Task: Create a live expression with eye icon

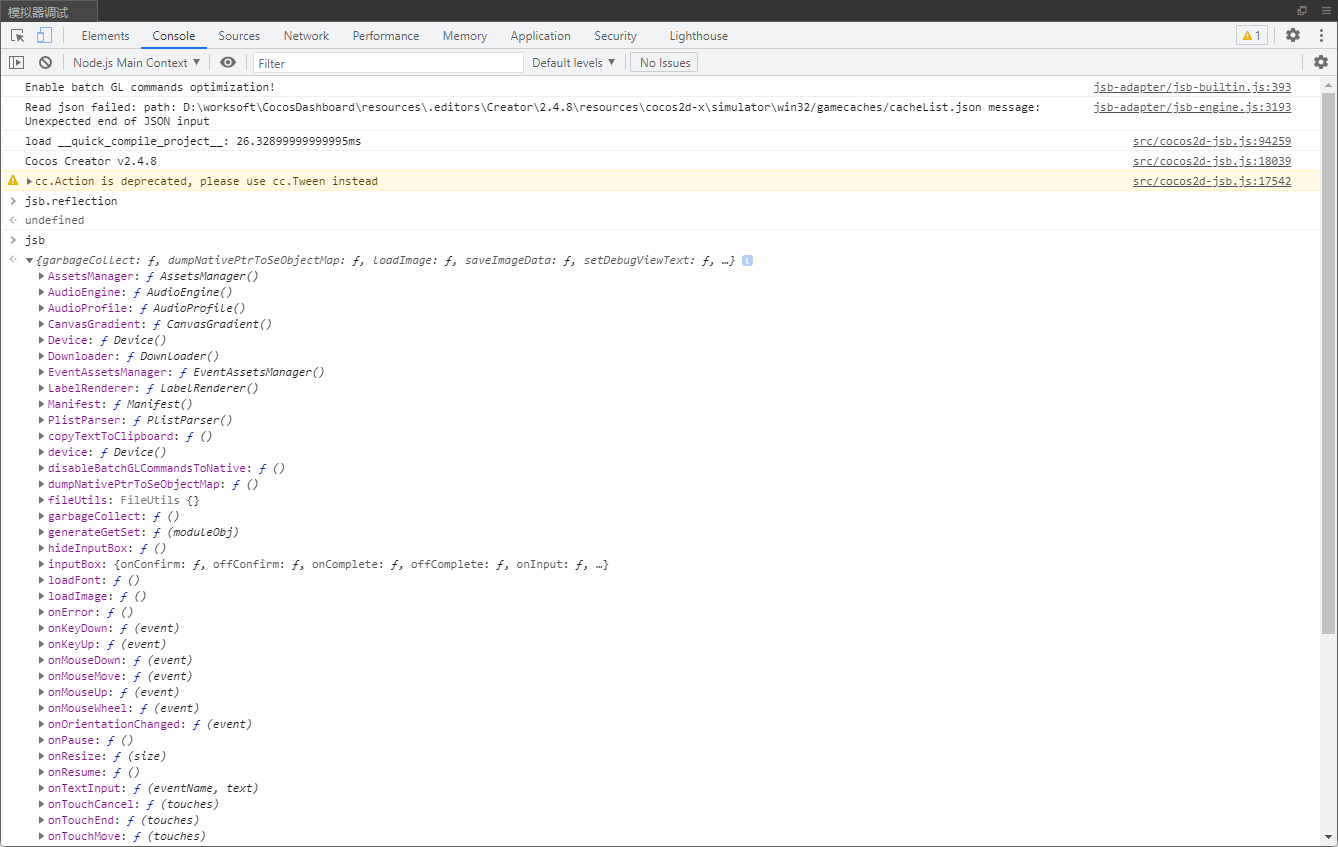Action: (x=228, y=62)
